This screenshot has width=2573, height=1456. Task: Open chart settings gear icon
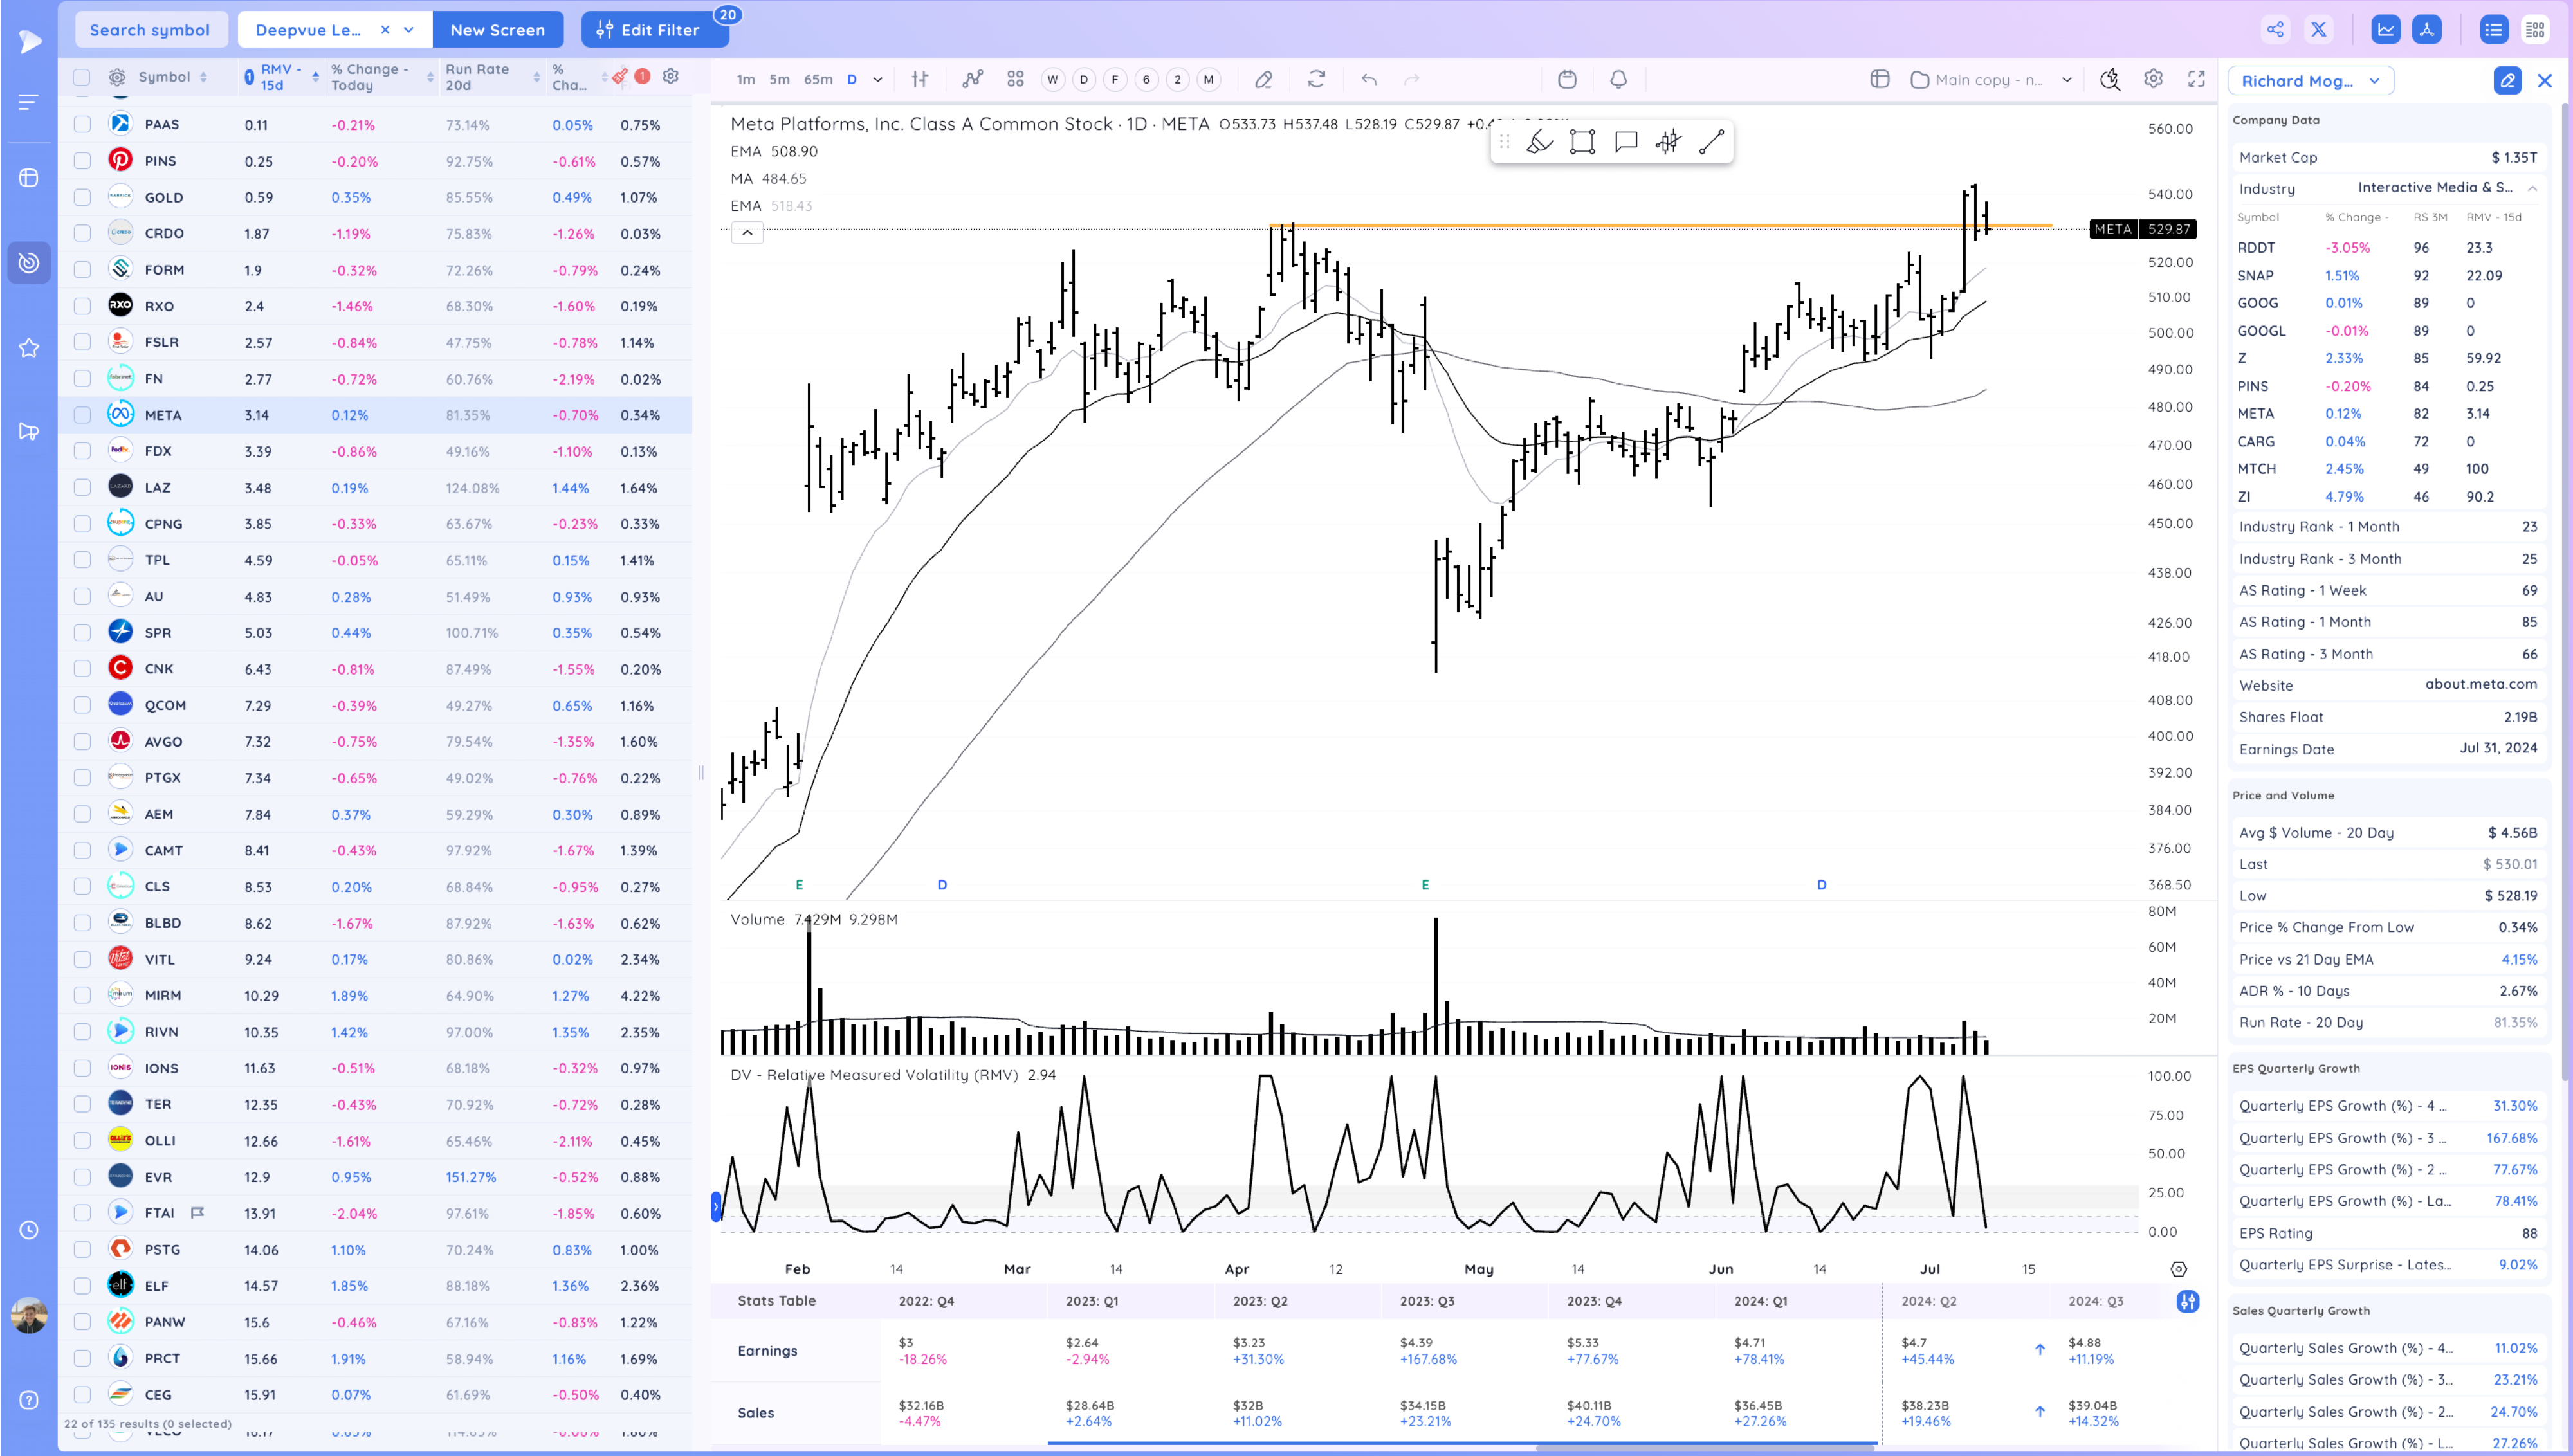pos(2153,79)
